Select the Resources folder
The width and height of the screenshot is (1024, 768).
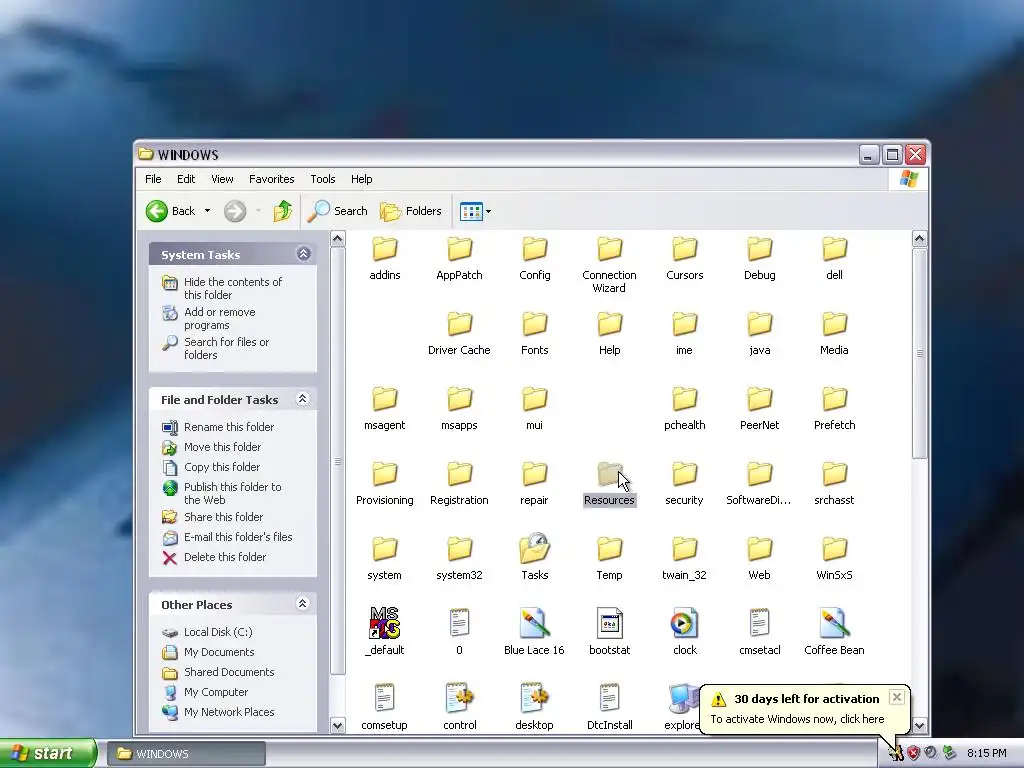pos(609,483)
